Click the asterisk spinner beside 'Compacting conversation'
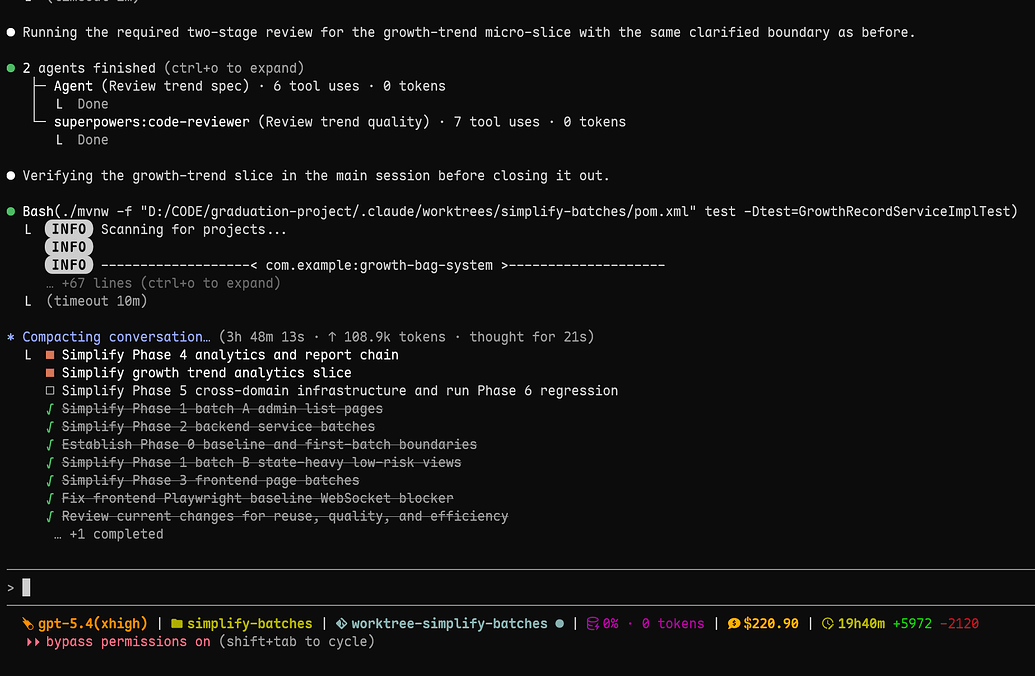The width and height of the screenshot is (1035, 676). click(11, 337)
